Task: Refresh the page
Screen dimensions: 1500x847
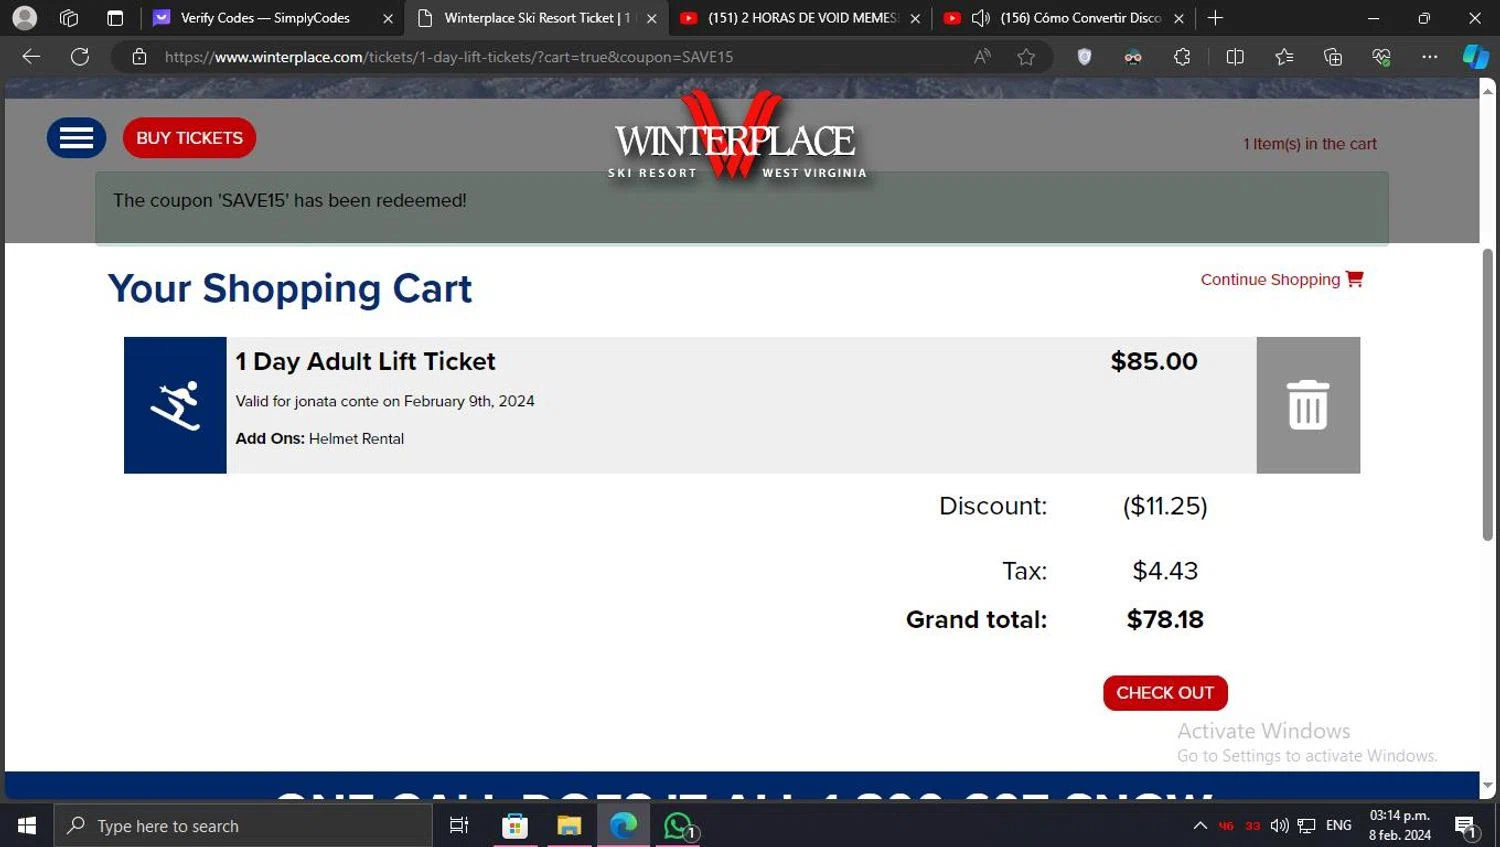Action: (80, 57)
